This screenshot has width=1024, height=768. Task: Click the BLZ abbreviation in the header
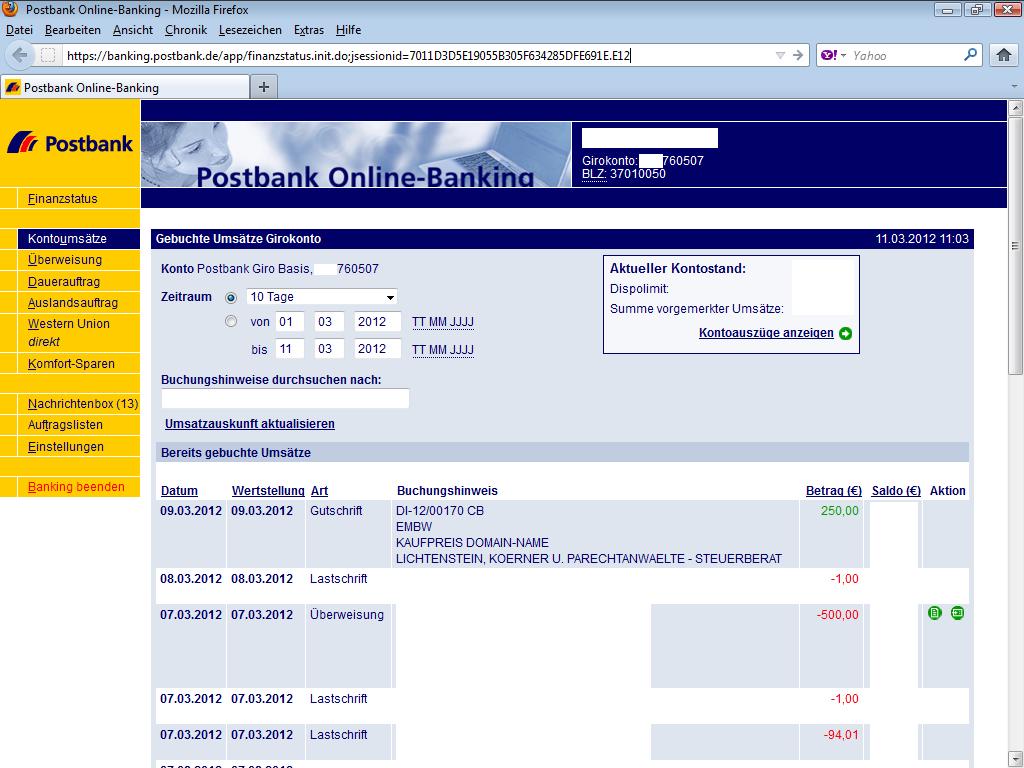pyautogui.click(x=594, y=174)
